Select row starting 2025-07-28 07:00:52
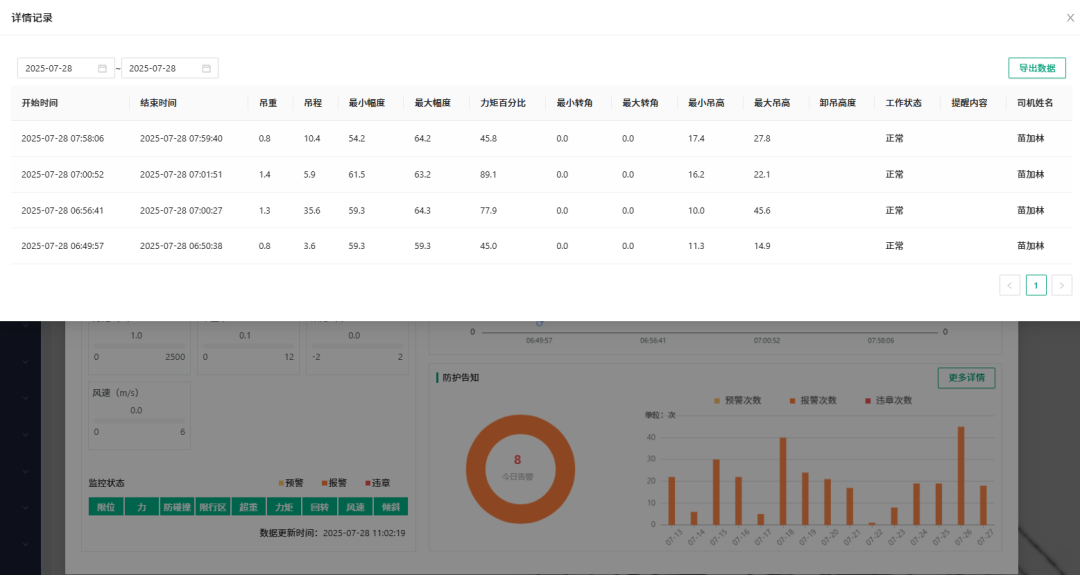The height and width of the screenshot is (575, 1080). point(541,174)
